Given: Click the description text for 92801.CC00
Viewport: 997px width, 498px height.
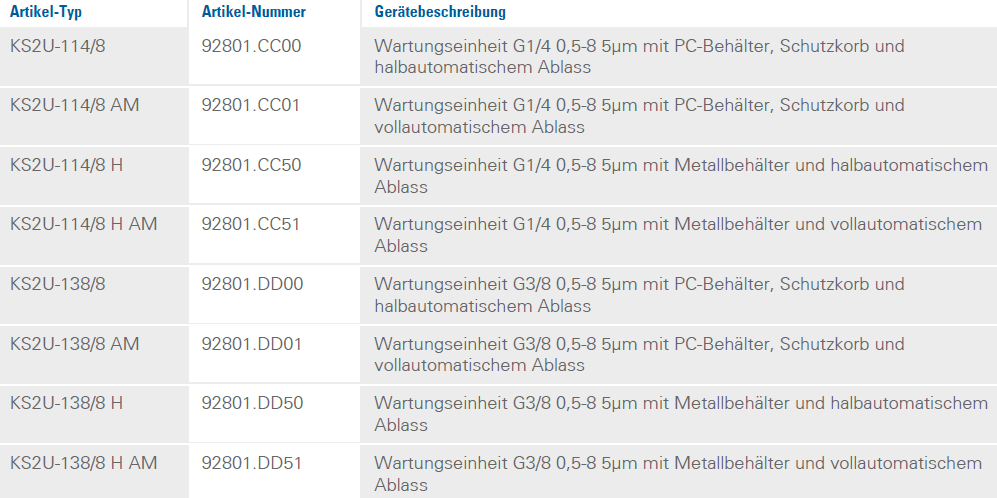Looking at the screenshot, I should coord(639,57).
